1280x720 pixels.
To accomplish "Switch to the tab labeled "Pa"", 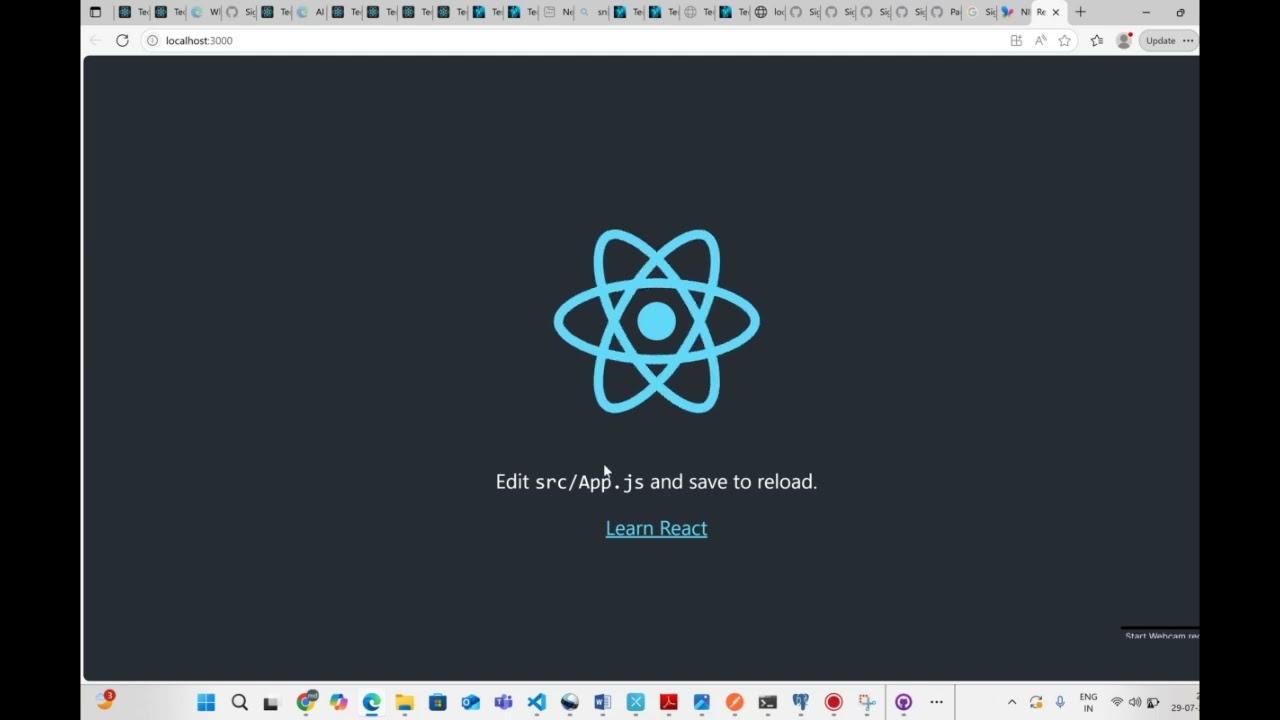I will (x=946, y=12).
